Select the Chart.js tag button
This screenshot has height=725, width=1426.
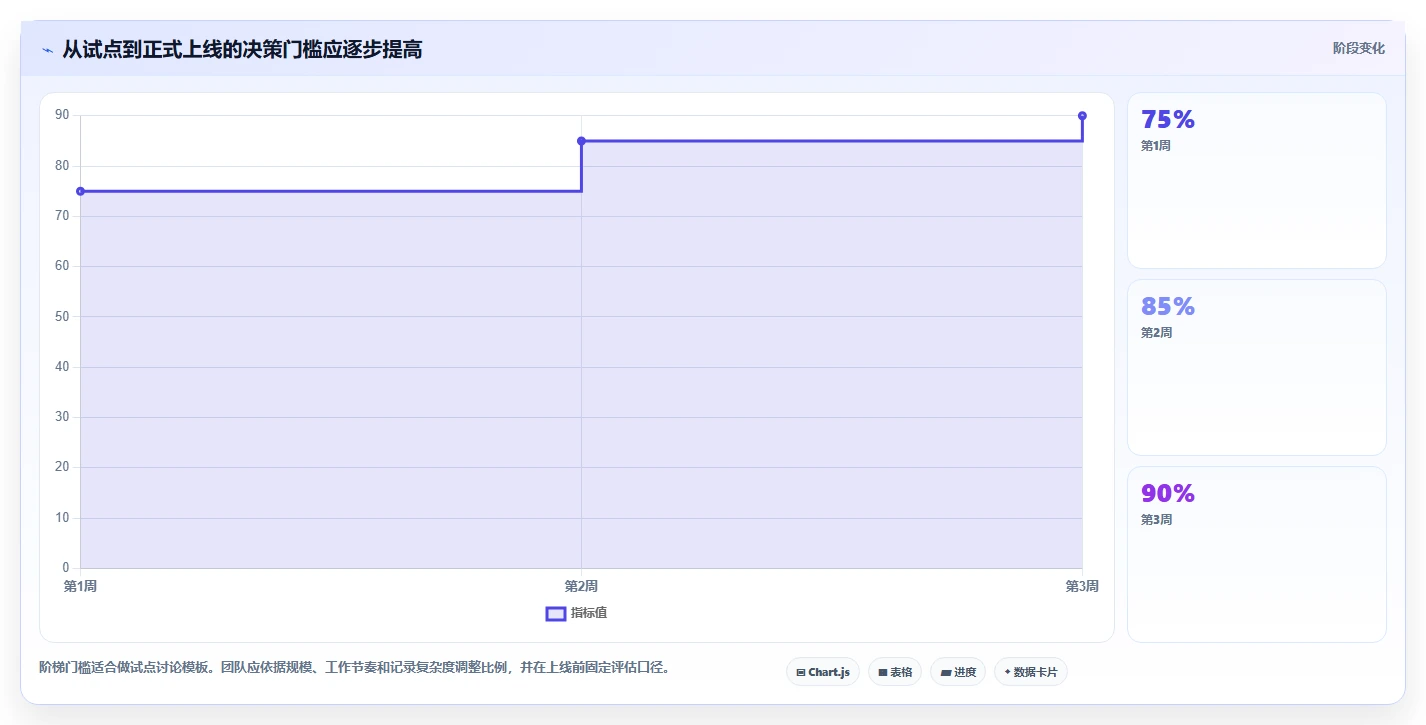(823, 672)
